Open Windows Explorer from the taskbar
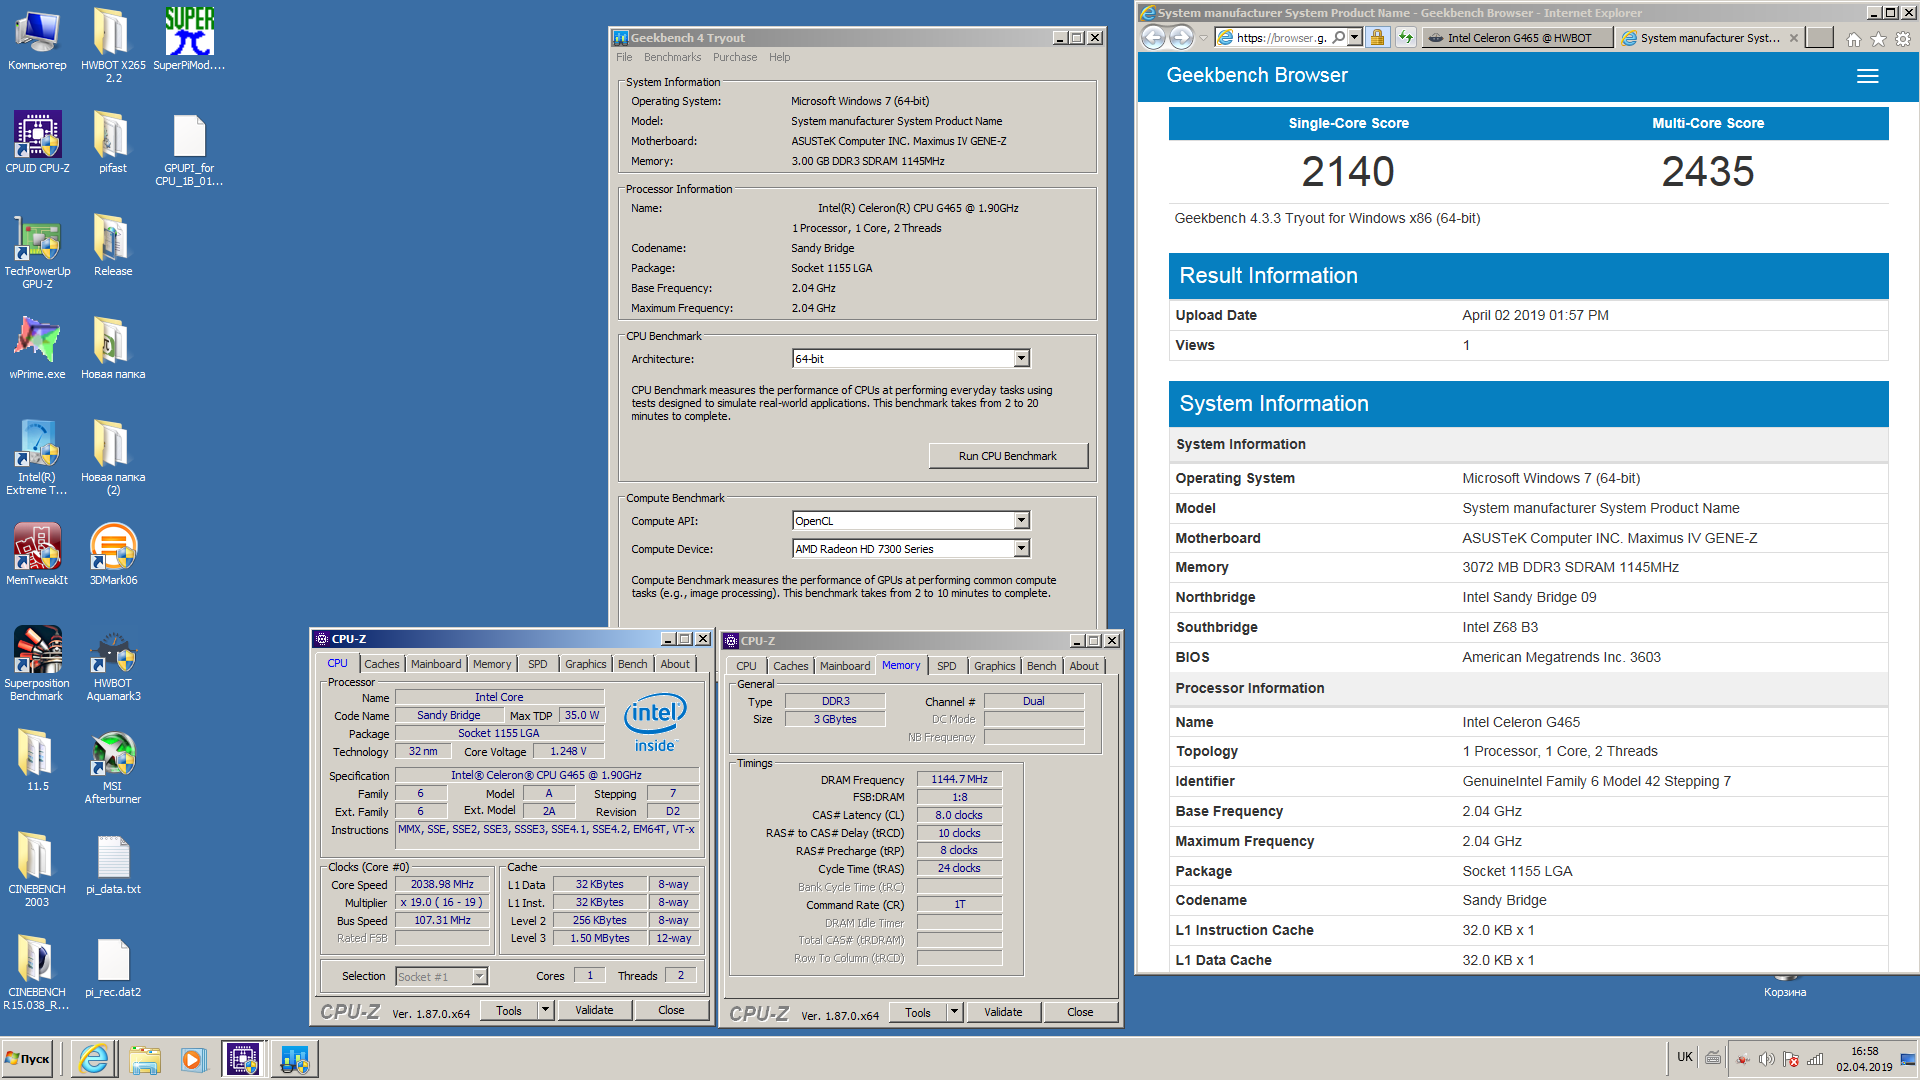This screenshot has width=1920, height=1080. (144, 1059)
